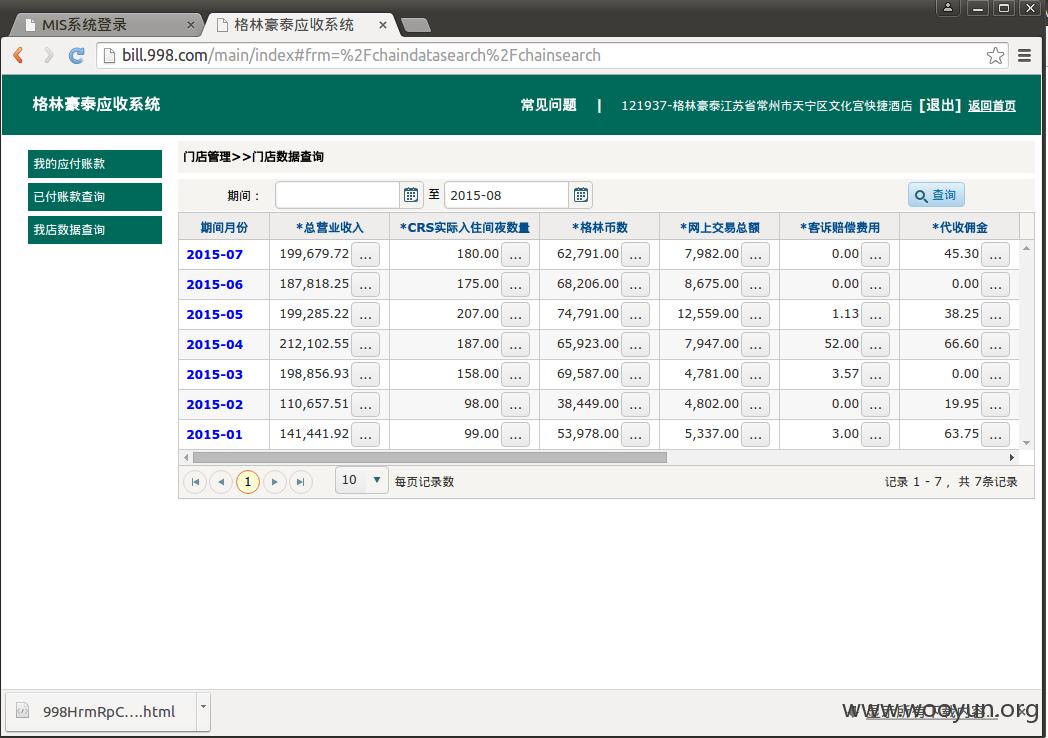
Task: Sort by 格林币数 column header
Action: [600, 228]
